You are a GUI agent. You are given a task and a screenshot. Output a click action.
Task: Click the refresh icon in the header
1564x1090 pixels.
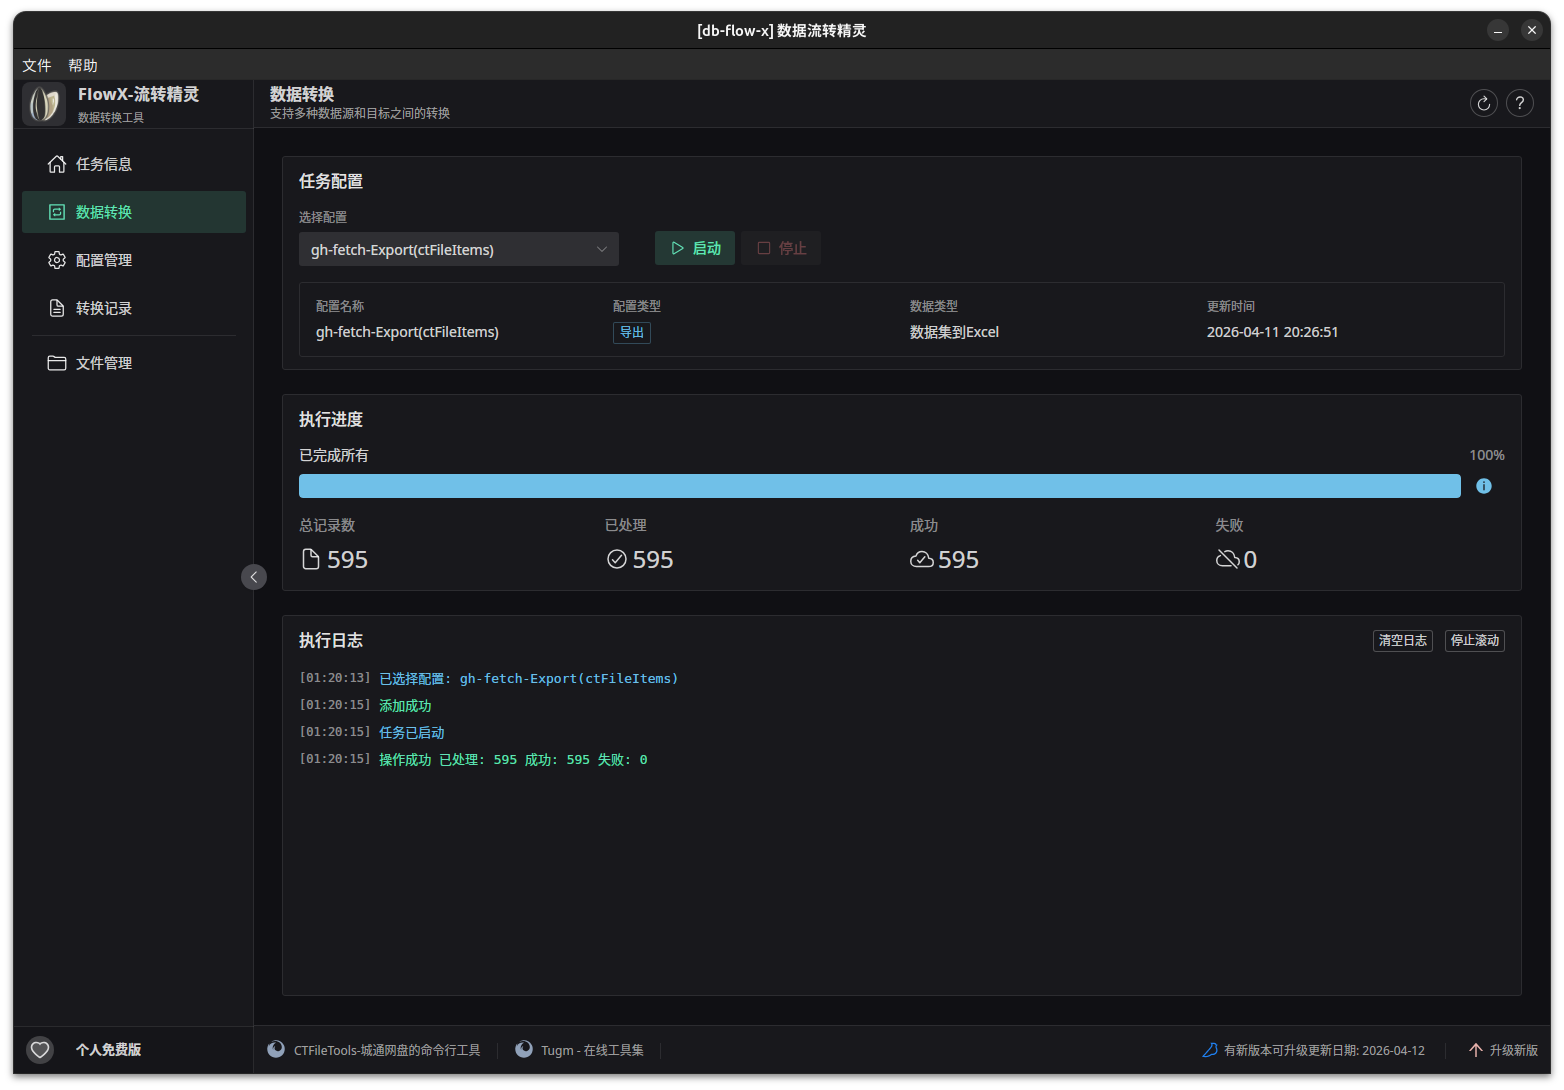[1483, 103]
